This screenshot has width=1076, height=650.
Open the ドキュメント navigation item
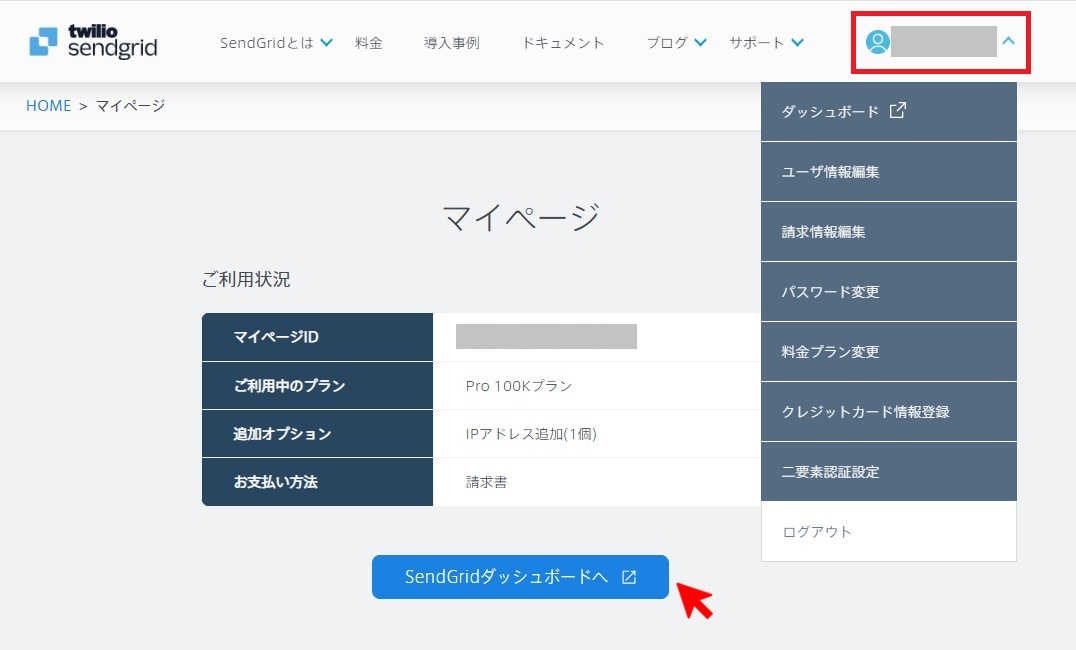click(562, 43)
